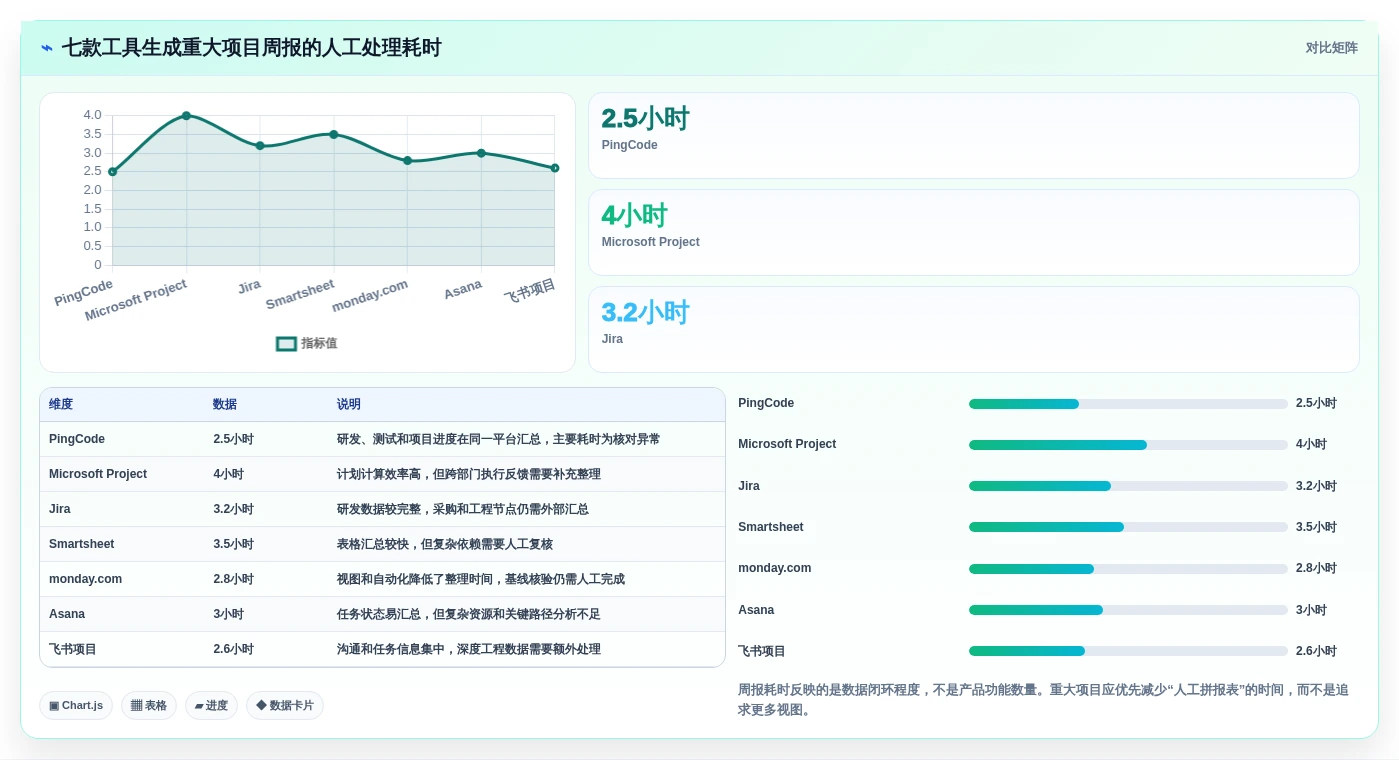Image resolution: width=1399 pixels, height=760 pixels.
Task: Click the 3小时 value beside the Asana progress bar
Action: (1311, 610)
